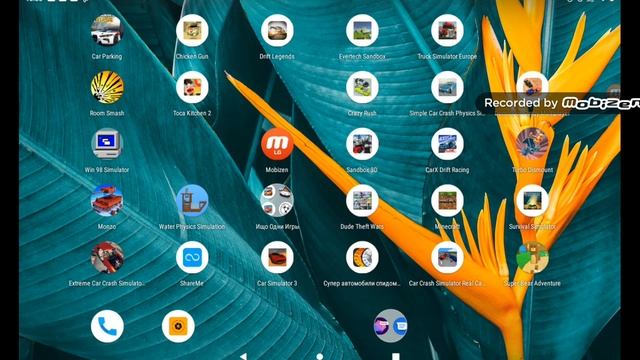Screen dimensions: 640x360
Task: Open Dude Theft Wars
Action: 362,201
